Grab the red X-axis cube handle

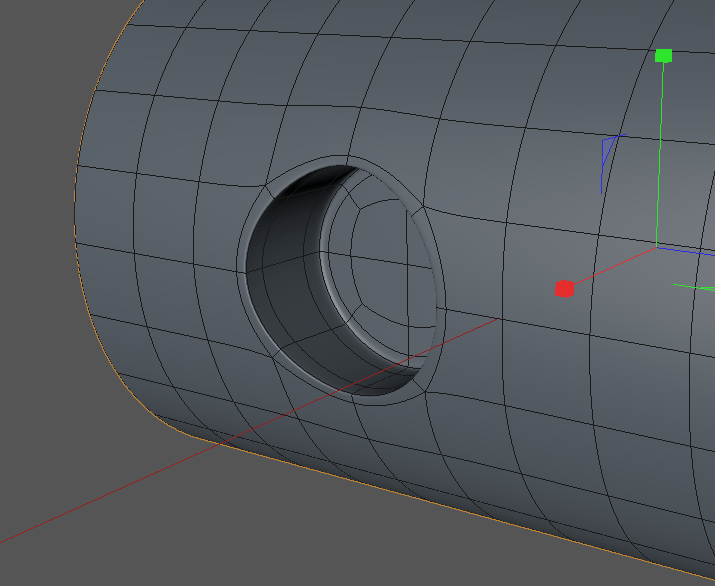click(x=565, y=289)
